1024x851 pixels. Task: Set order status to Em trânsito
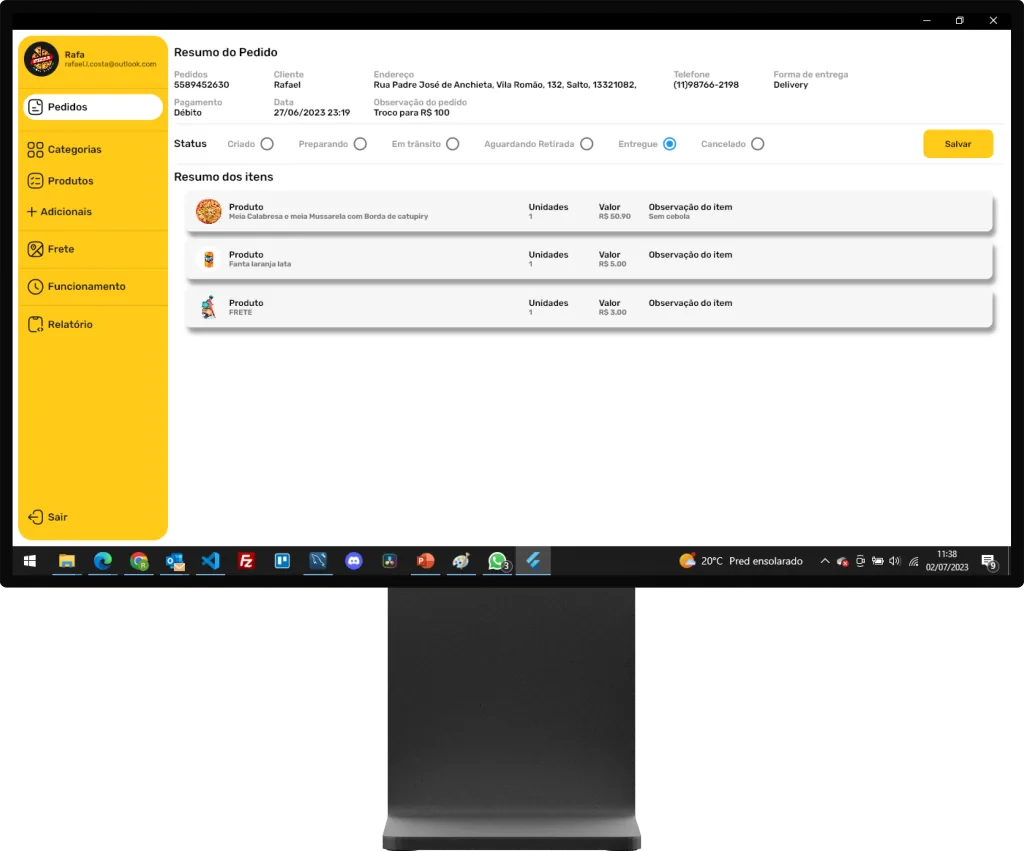453,144
